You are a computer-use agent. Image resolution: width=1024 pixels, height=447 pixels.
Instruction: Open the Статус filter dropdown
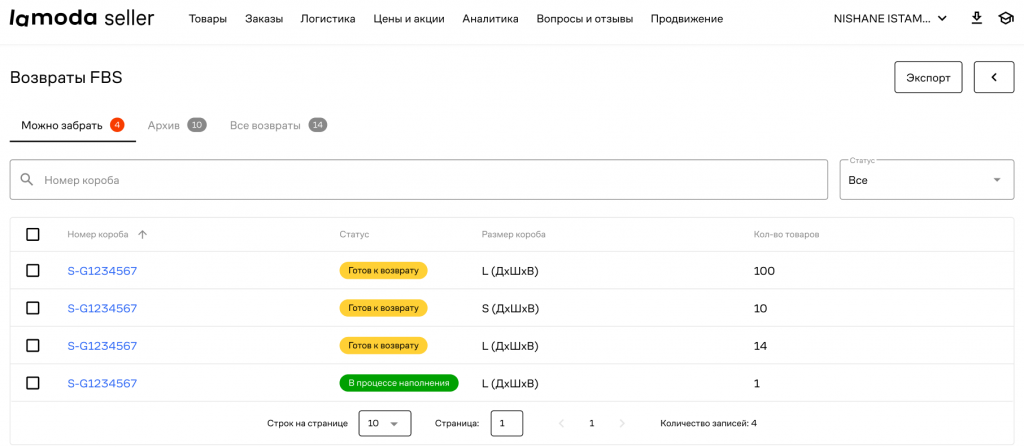point(926,180)
